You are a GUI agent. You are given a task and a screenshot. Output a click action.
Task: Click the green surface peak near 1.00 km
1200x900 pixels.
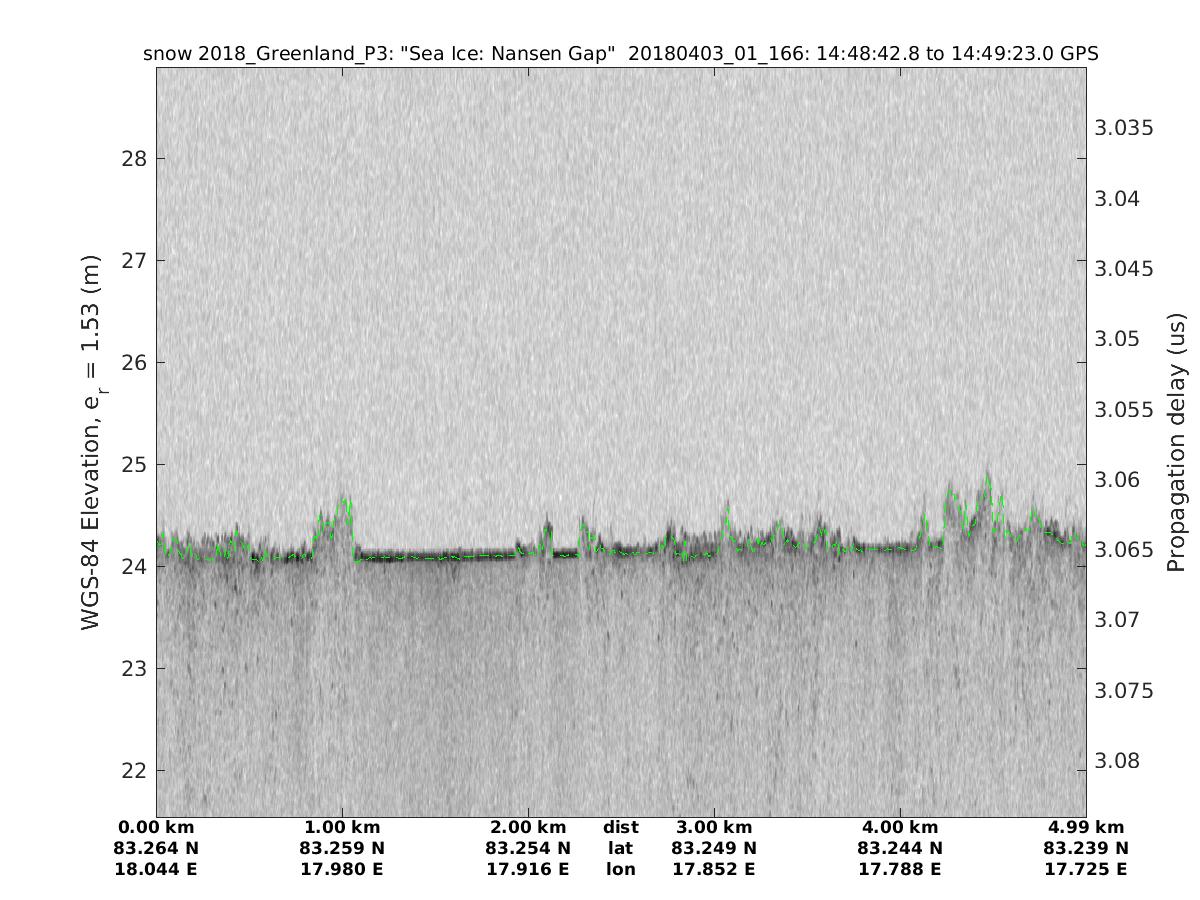pos(345,499)
